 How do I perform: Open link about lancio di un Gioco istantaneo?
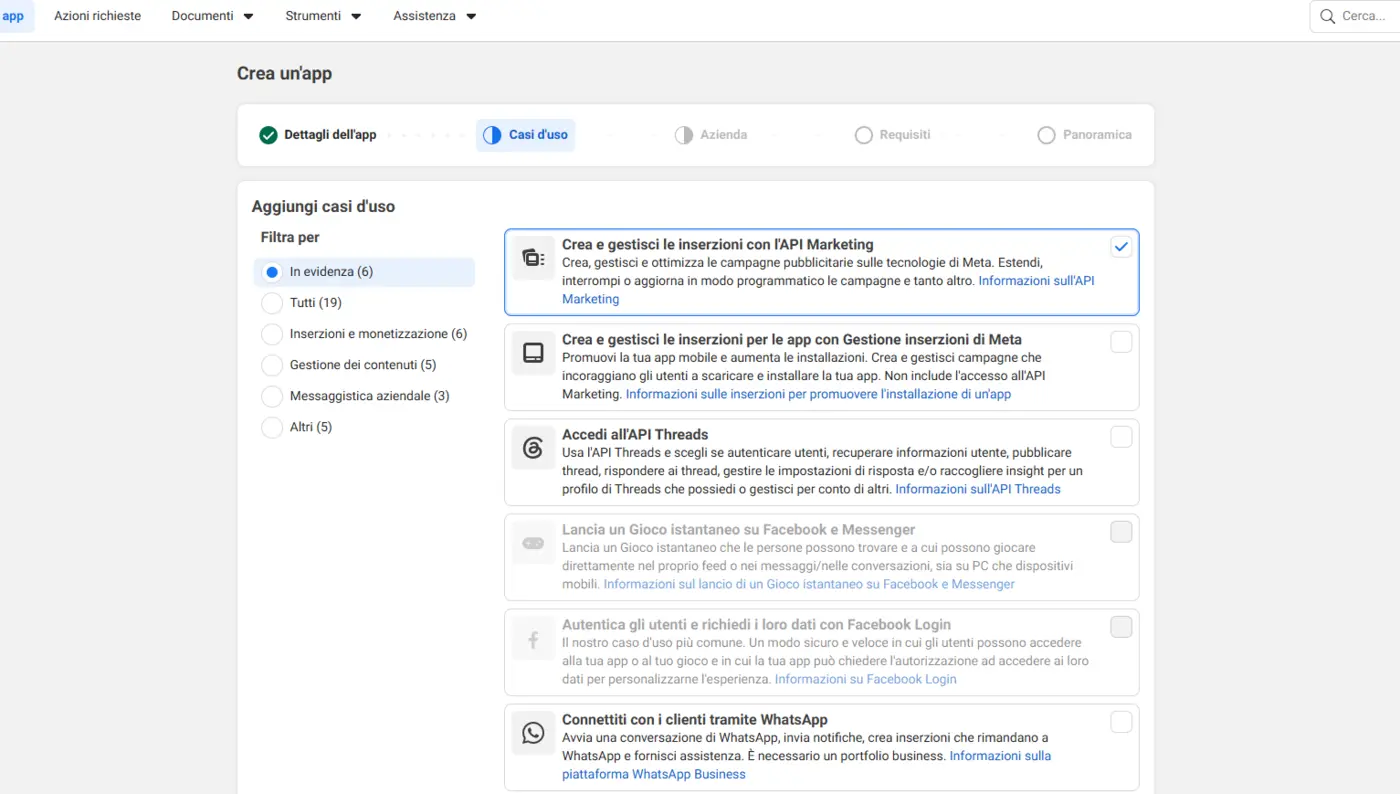click(x=809, y=584)
